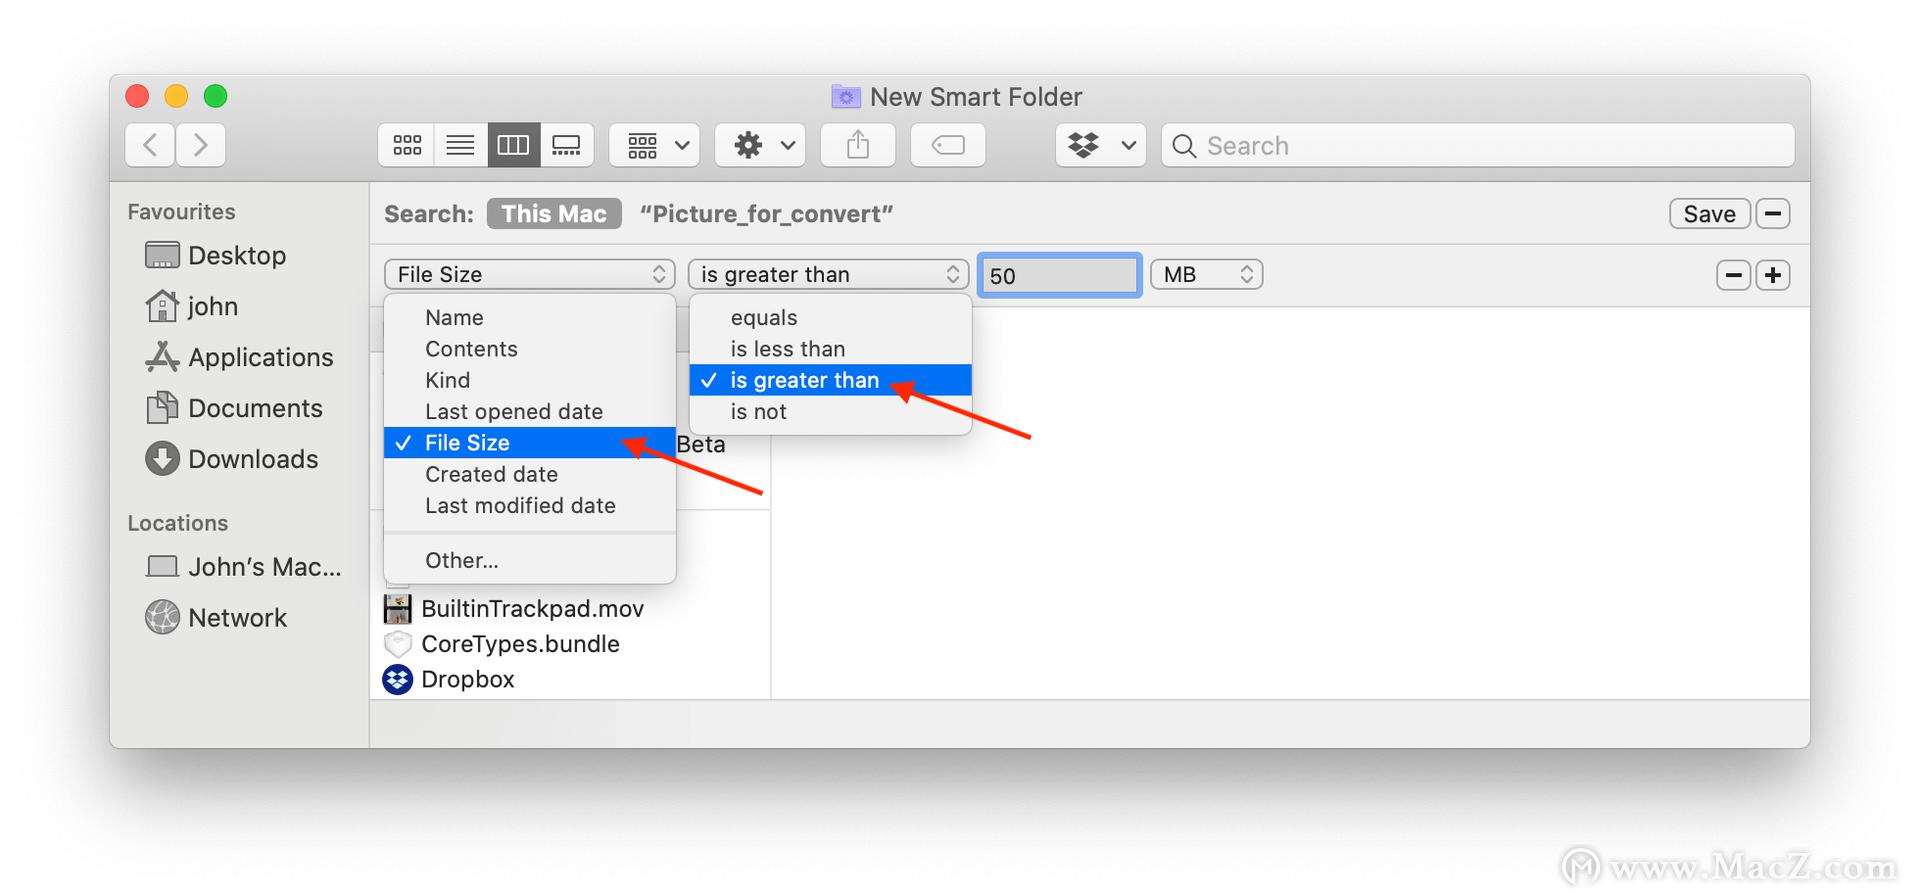This screenshot has height=893, width=1920.
Task: Click the Share toolbar button
Action: 858,145
